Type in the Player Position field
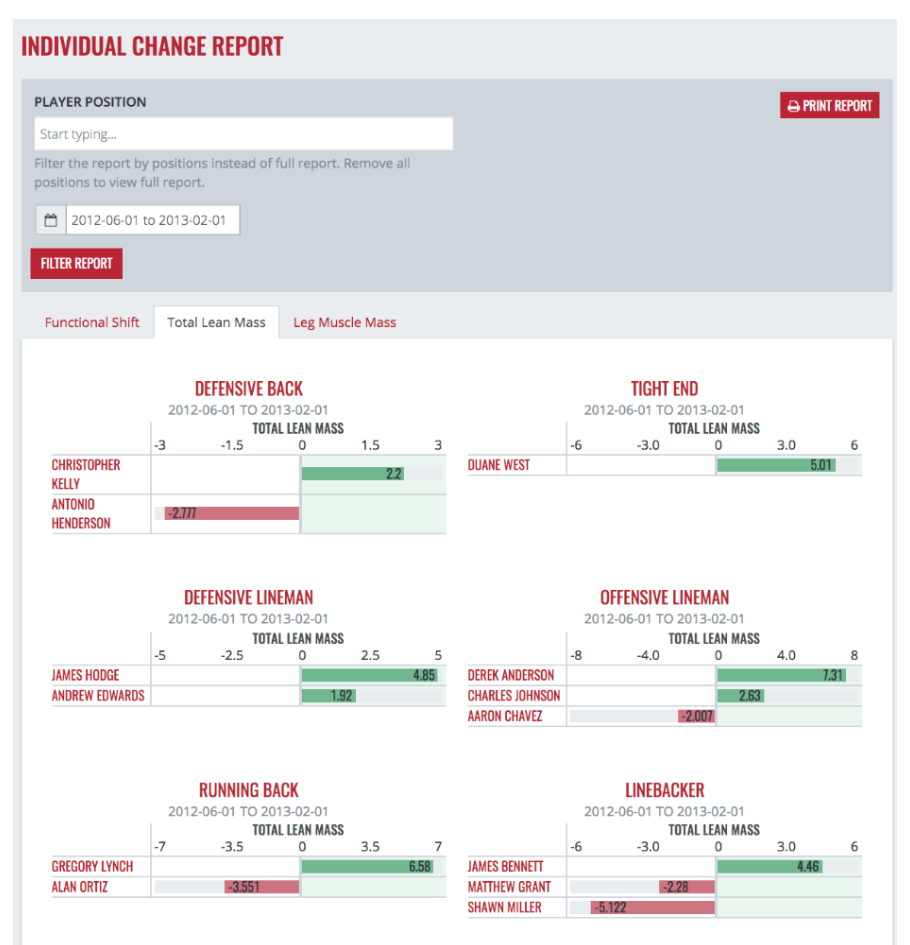910x945 pixels. tap(243, 134)
